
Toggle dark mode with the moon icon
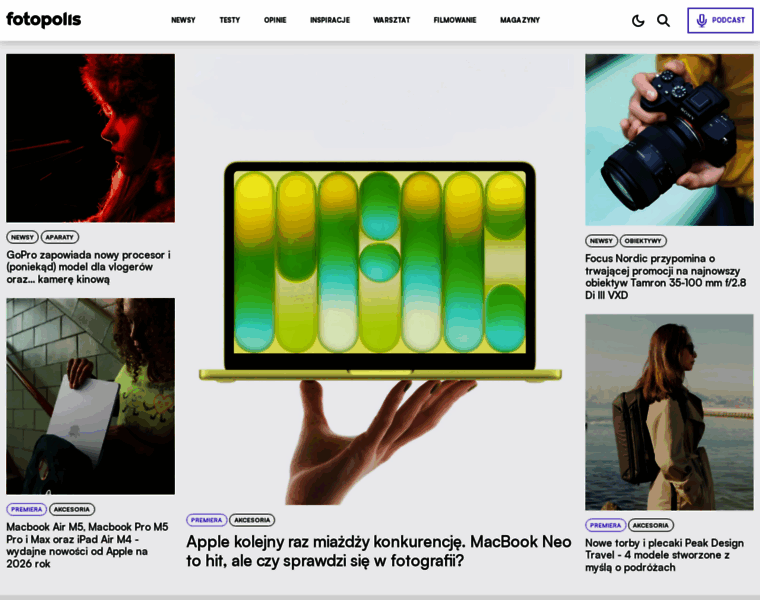pos(638,20)
